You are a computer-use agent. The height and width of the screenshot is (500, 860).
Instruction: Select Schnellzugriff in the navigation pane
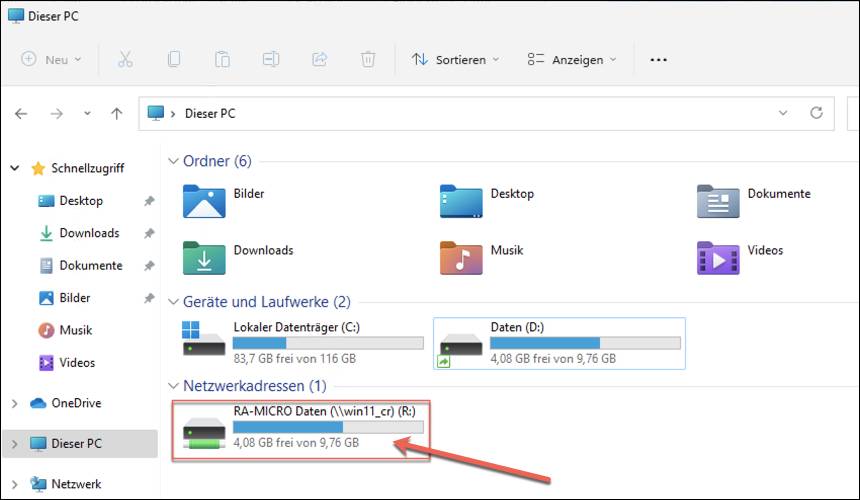tap(78, 168)
